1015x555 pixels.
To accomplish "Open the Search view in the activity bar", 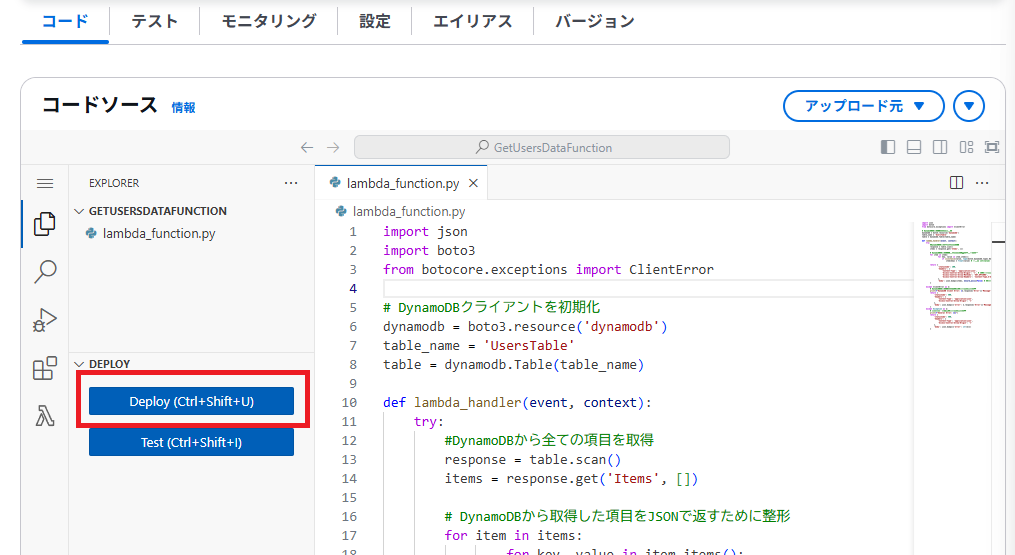I will (45, 271).
